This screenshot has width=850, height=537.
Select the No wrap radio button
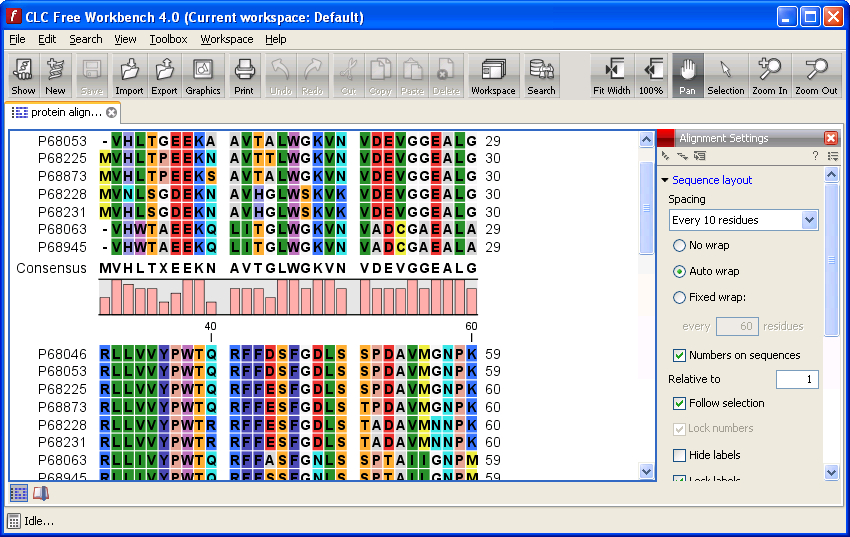(x=680, y=245)
